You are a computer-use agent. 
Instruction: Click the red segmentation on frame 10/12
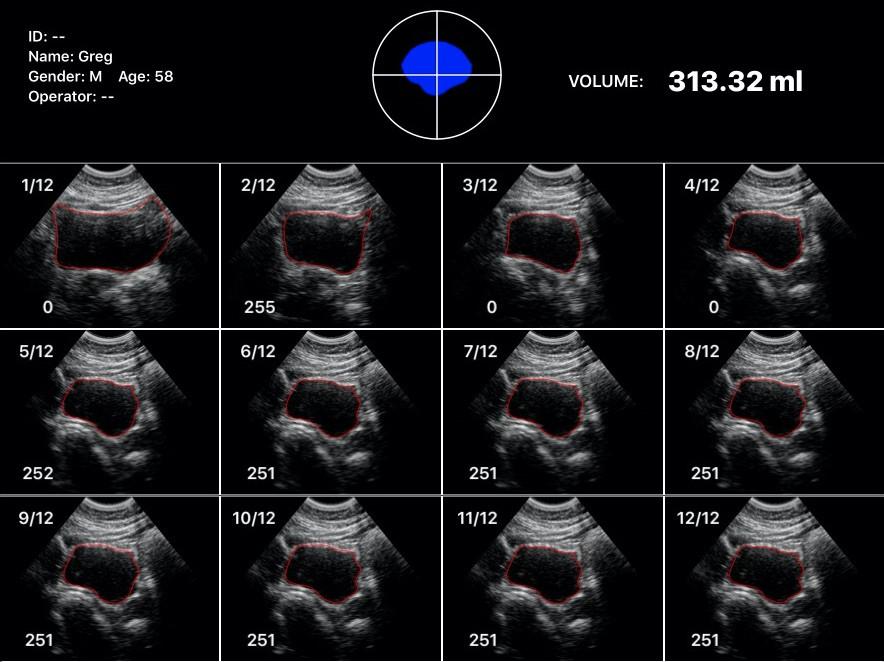(x=320, y=545)
